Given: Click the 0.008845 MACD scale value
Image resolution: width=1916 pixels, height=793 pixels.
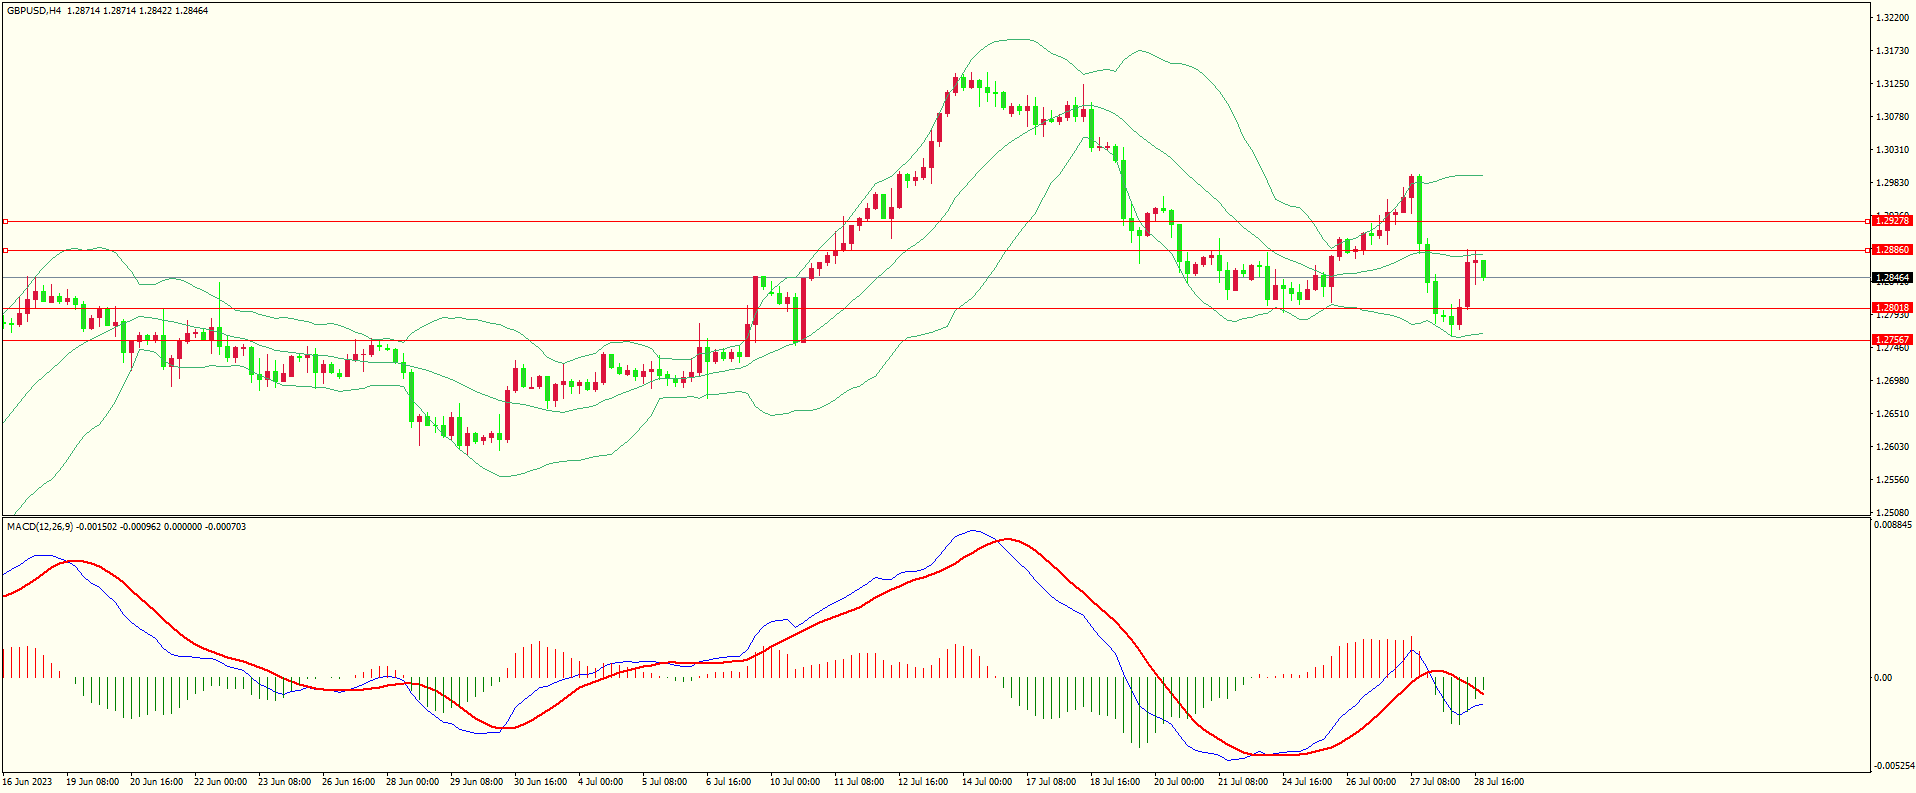Looking at the screenshot, I should tap(1894, 525).
